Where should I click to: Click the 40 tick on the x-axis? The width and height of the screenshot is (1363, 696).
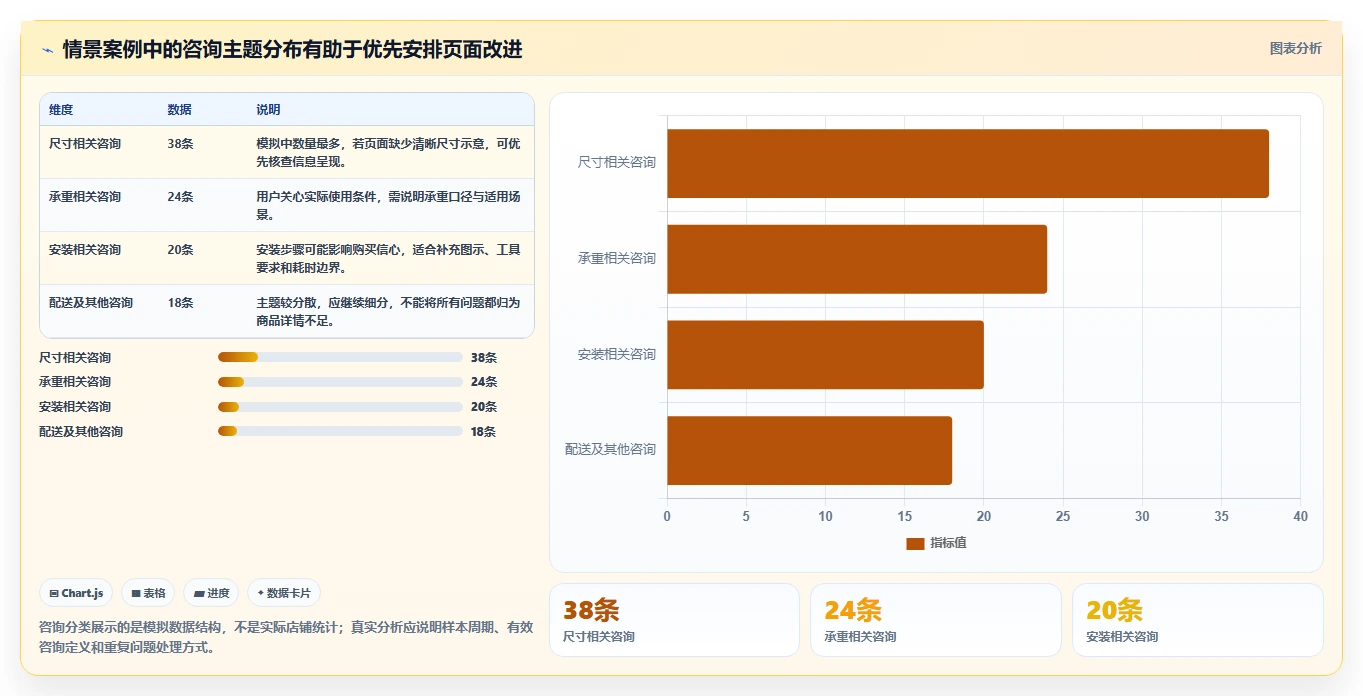1300,517
